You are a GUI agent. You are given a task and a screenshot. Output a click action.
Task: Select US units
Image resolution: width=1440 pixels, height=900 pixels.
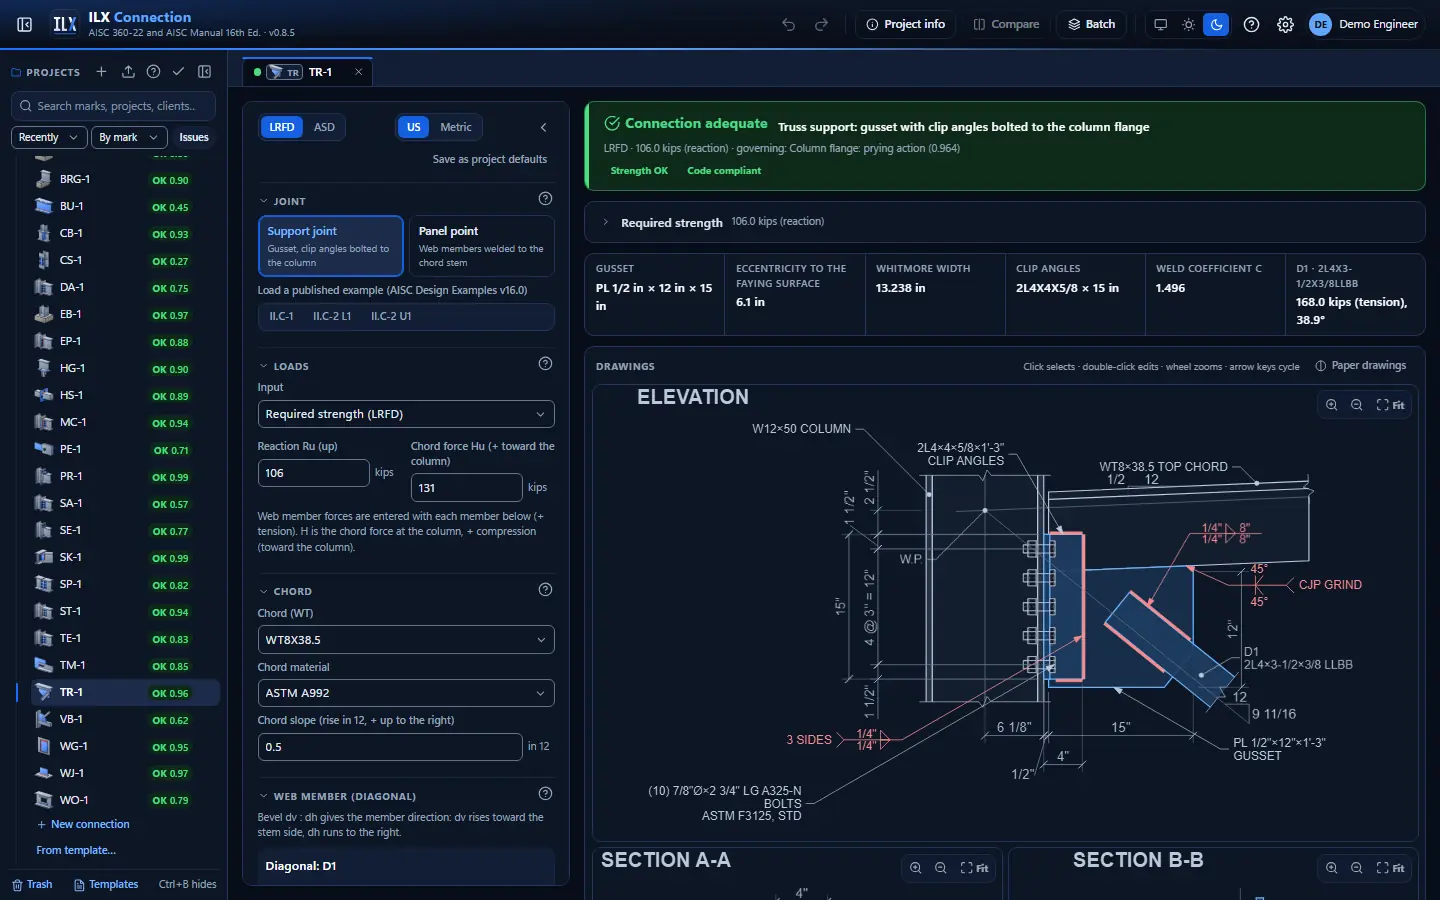(x=413, y=127)
